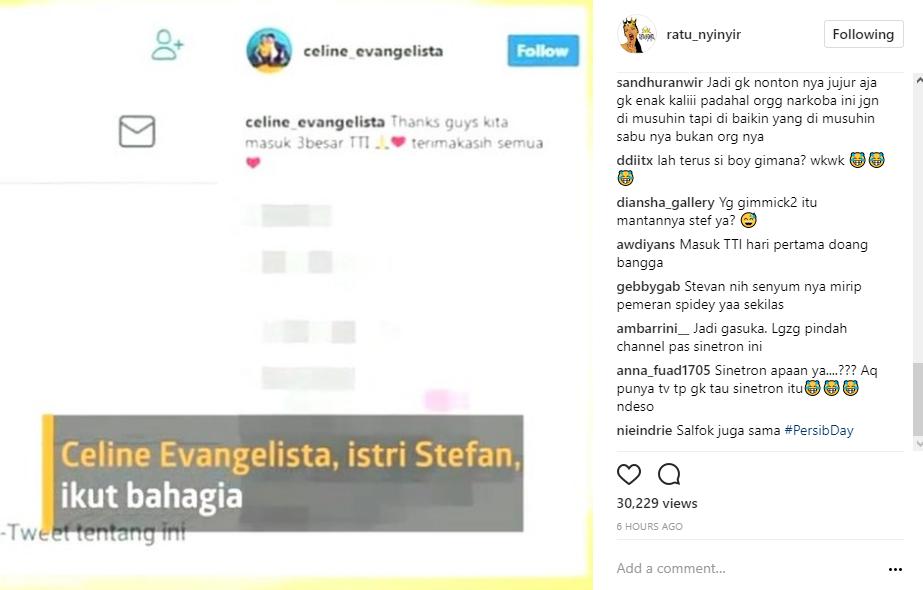Open celine_evangelista avatar in the video
Image resolution: width=923 pixels, height=590 pixels.
pyautogui.click(x=269, y=51)
